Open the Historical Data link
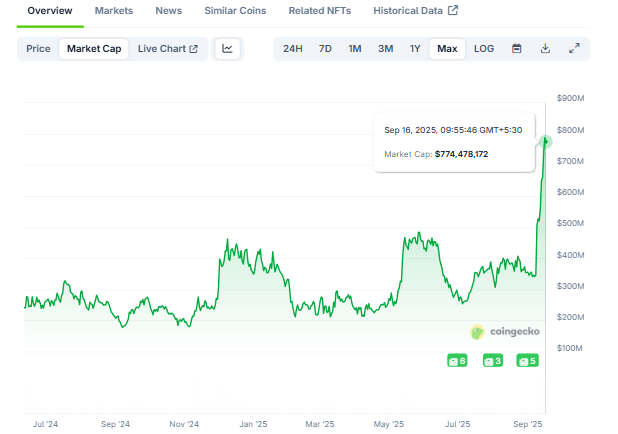Image resolution: width=618 pixels, height=434 pixels. [415, 11]
